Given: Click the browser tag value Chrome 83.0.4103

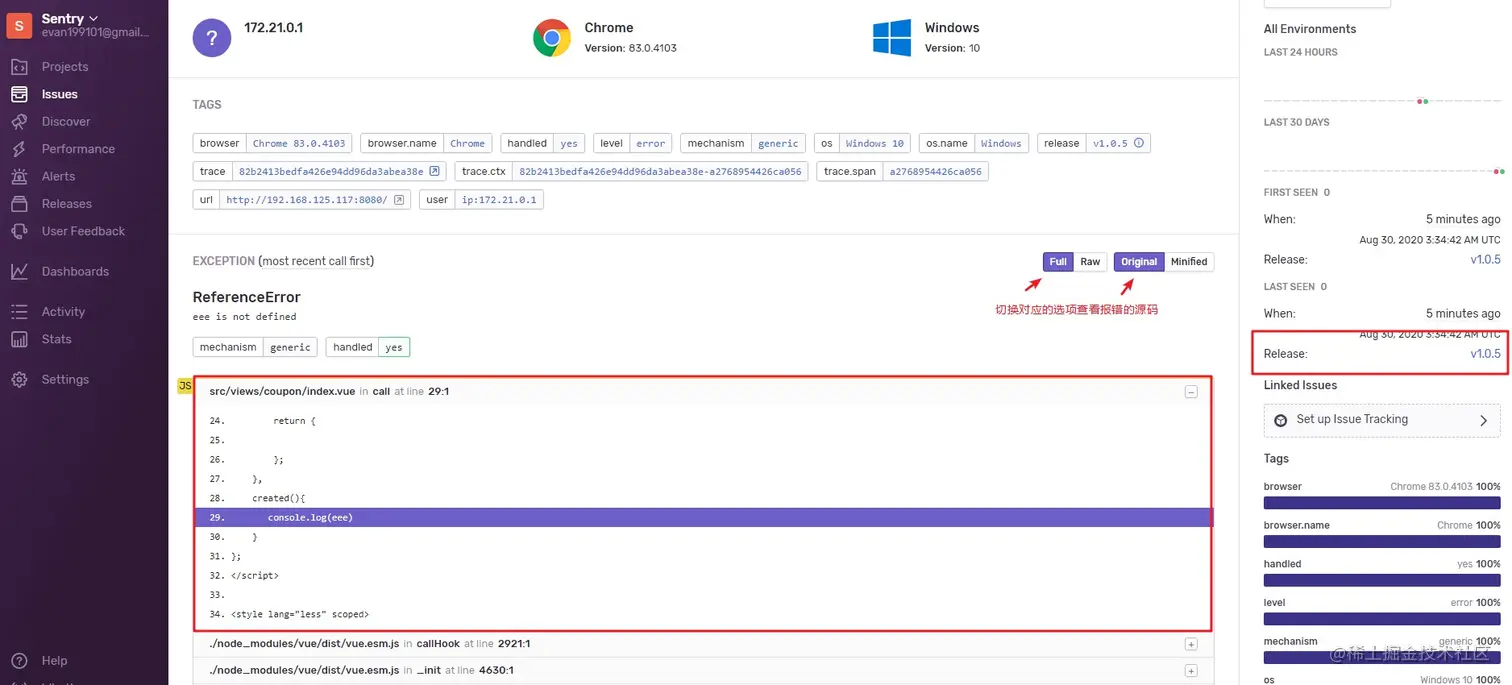Looking at the screenshot, I should [299, 143].
